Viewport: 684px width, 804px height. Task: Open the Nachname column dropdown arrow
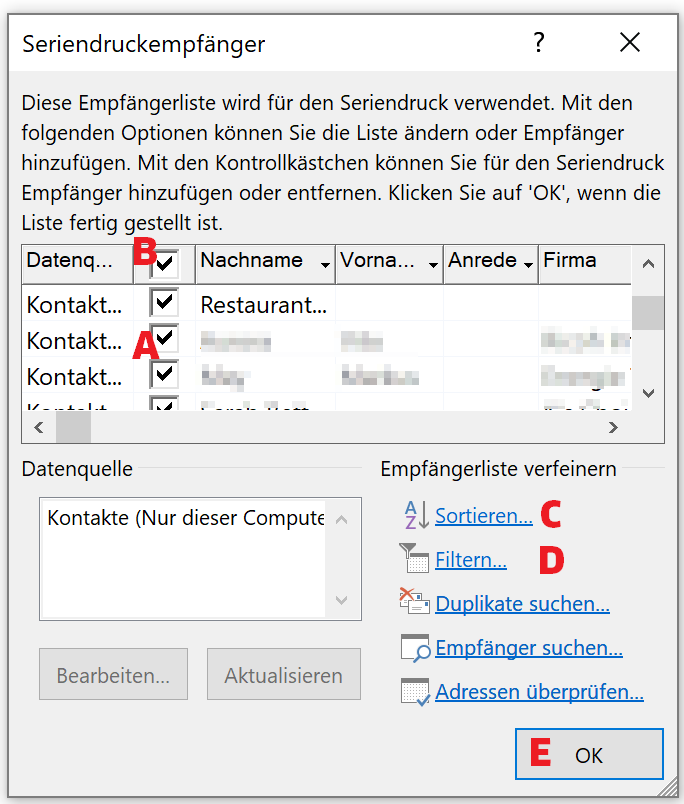click(325, 265)
